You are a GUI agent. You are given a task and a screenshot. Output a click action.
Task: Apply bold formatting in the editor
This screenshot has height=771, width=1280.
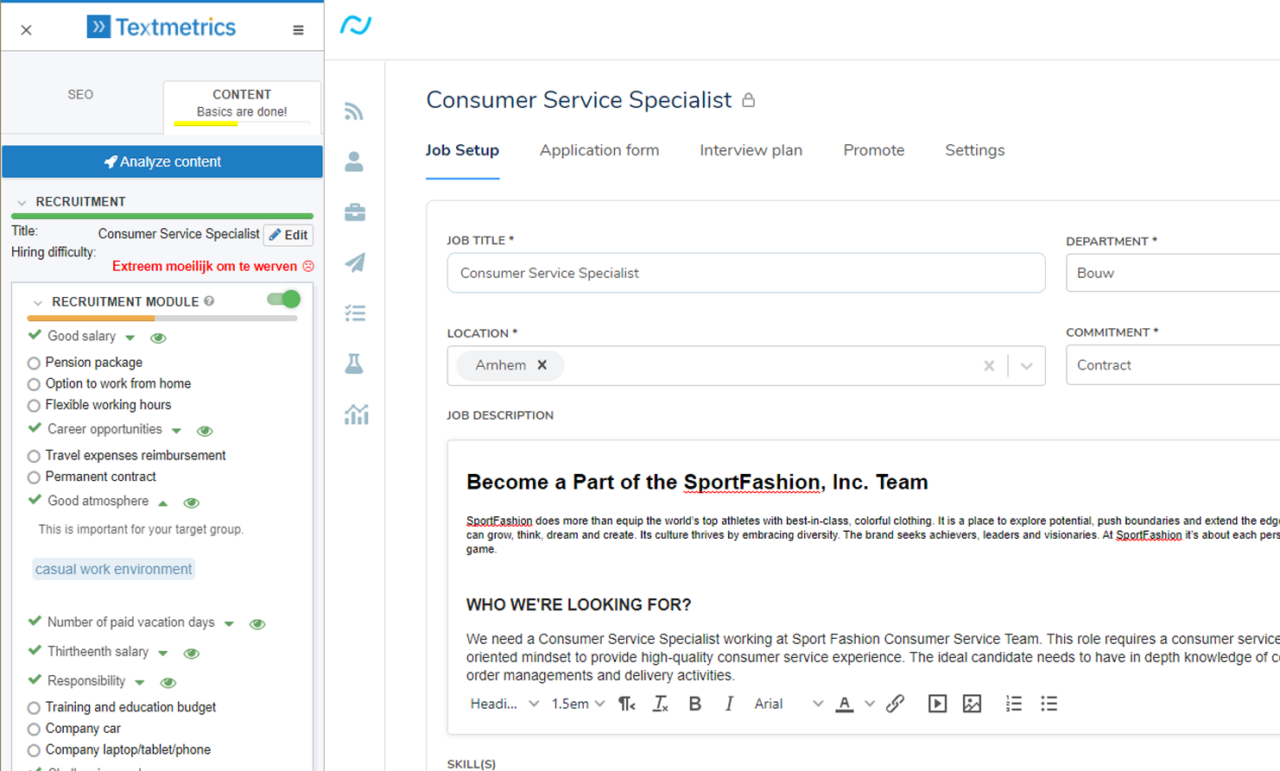point(695,703)
